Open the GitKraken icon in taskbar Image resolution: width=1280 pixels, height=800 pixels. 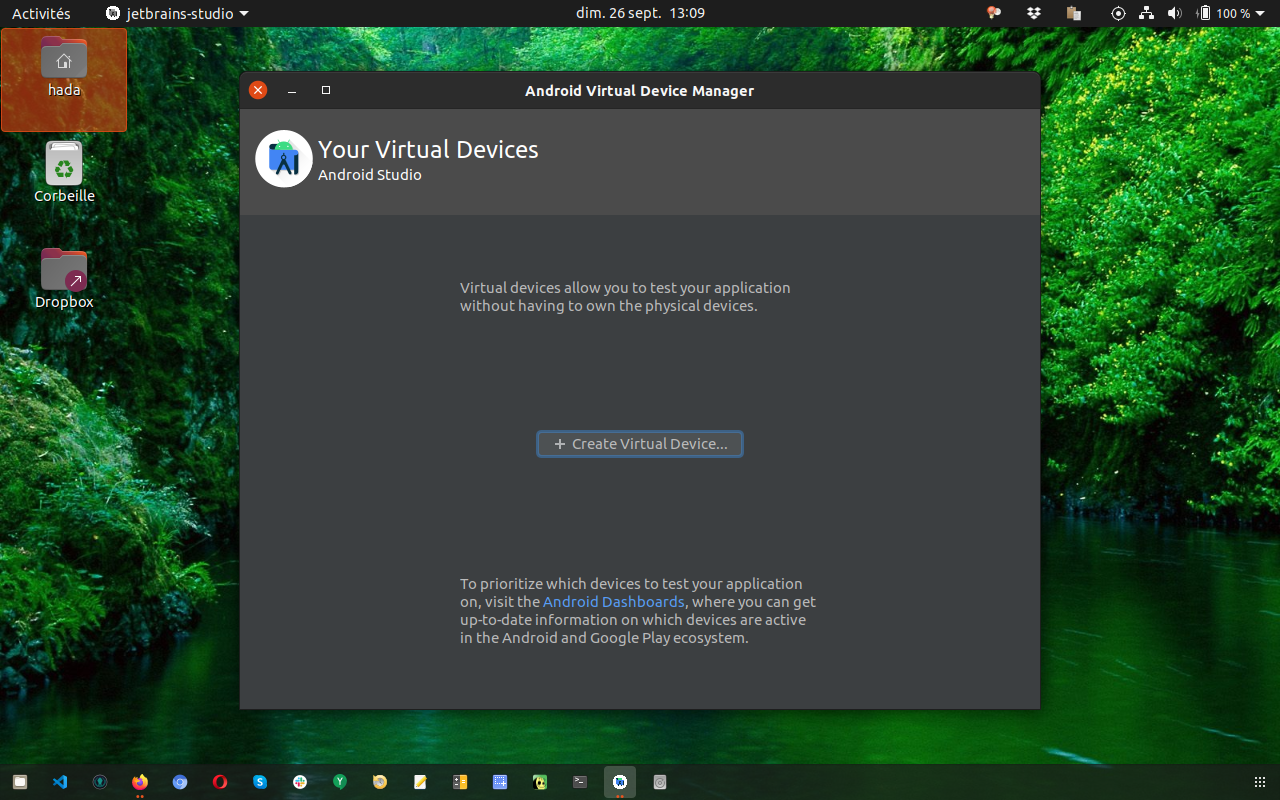pyautogui.click(x=100, y=782)
